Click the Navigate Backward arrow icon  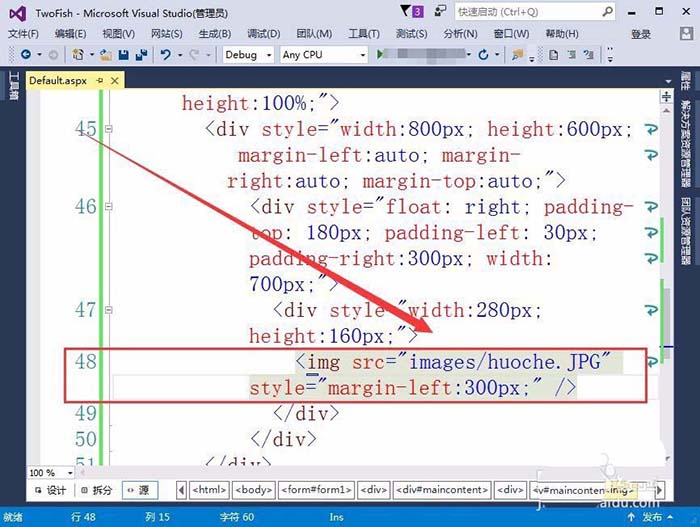[26, 54]
